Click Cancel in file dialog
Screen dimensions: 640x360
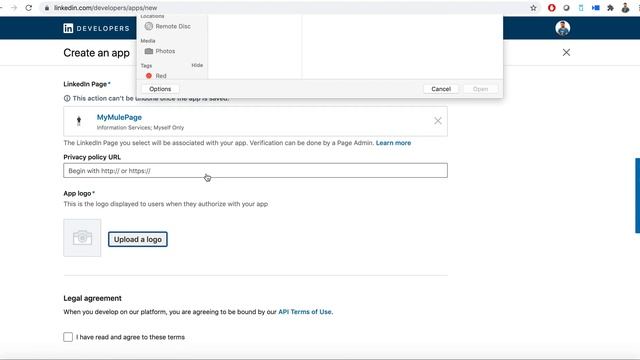pos(441,89)
